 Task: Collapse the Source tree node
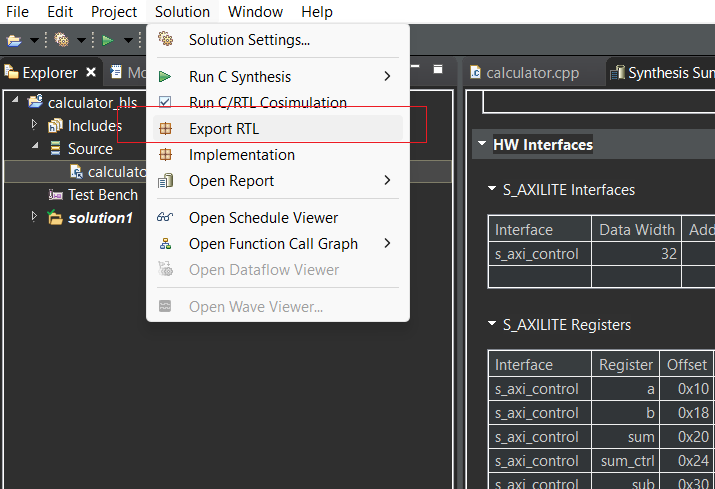pyautogui.click(x=35, y=146)
